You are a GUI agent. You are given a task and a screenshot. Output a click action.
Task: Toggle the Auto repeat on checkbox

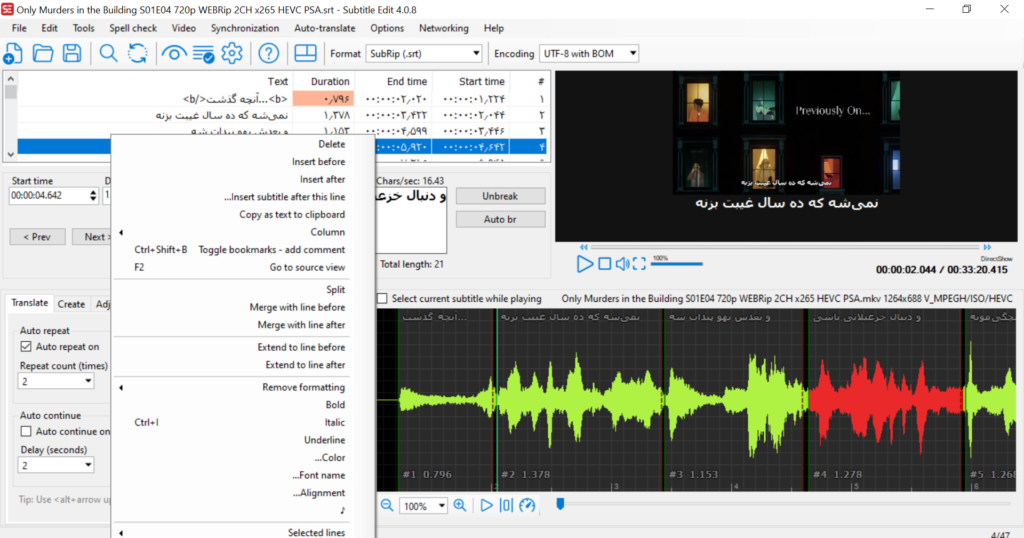[x=27, y=347]
